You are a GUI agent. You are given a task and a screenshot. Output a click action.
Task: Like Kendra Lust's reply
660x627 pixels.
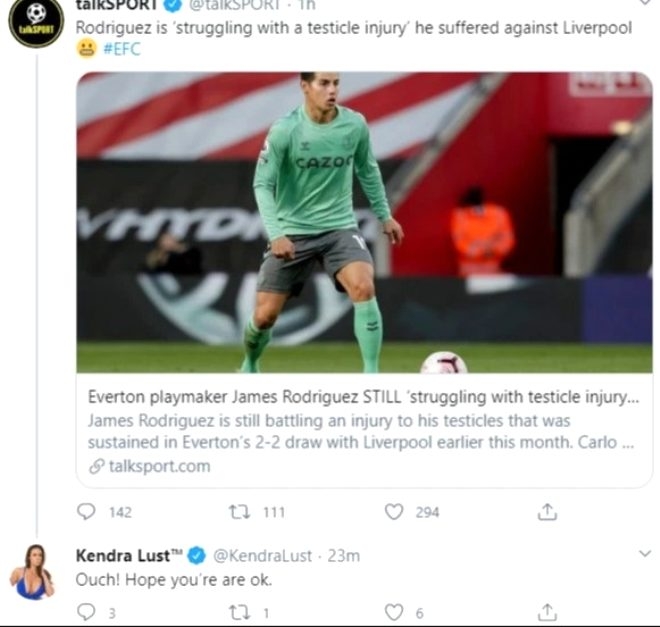click(393, 612)
